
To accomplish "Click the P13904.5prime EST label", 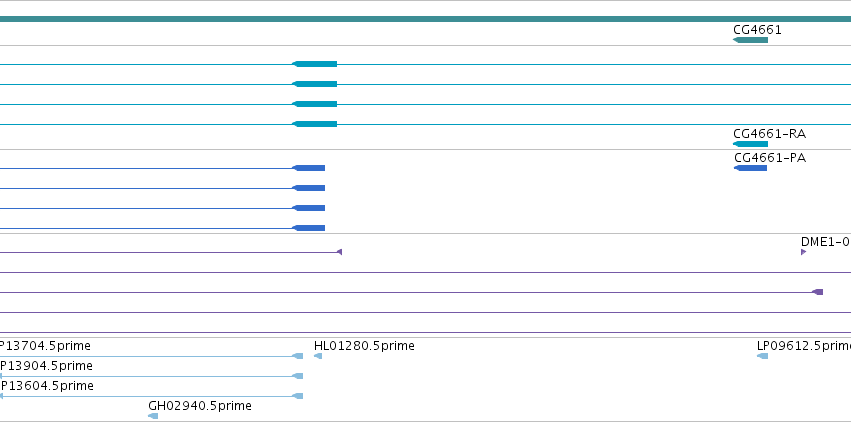I will click(x=46, y=366).
